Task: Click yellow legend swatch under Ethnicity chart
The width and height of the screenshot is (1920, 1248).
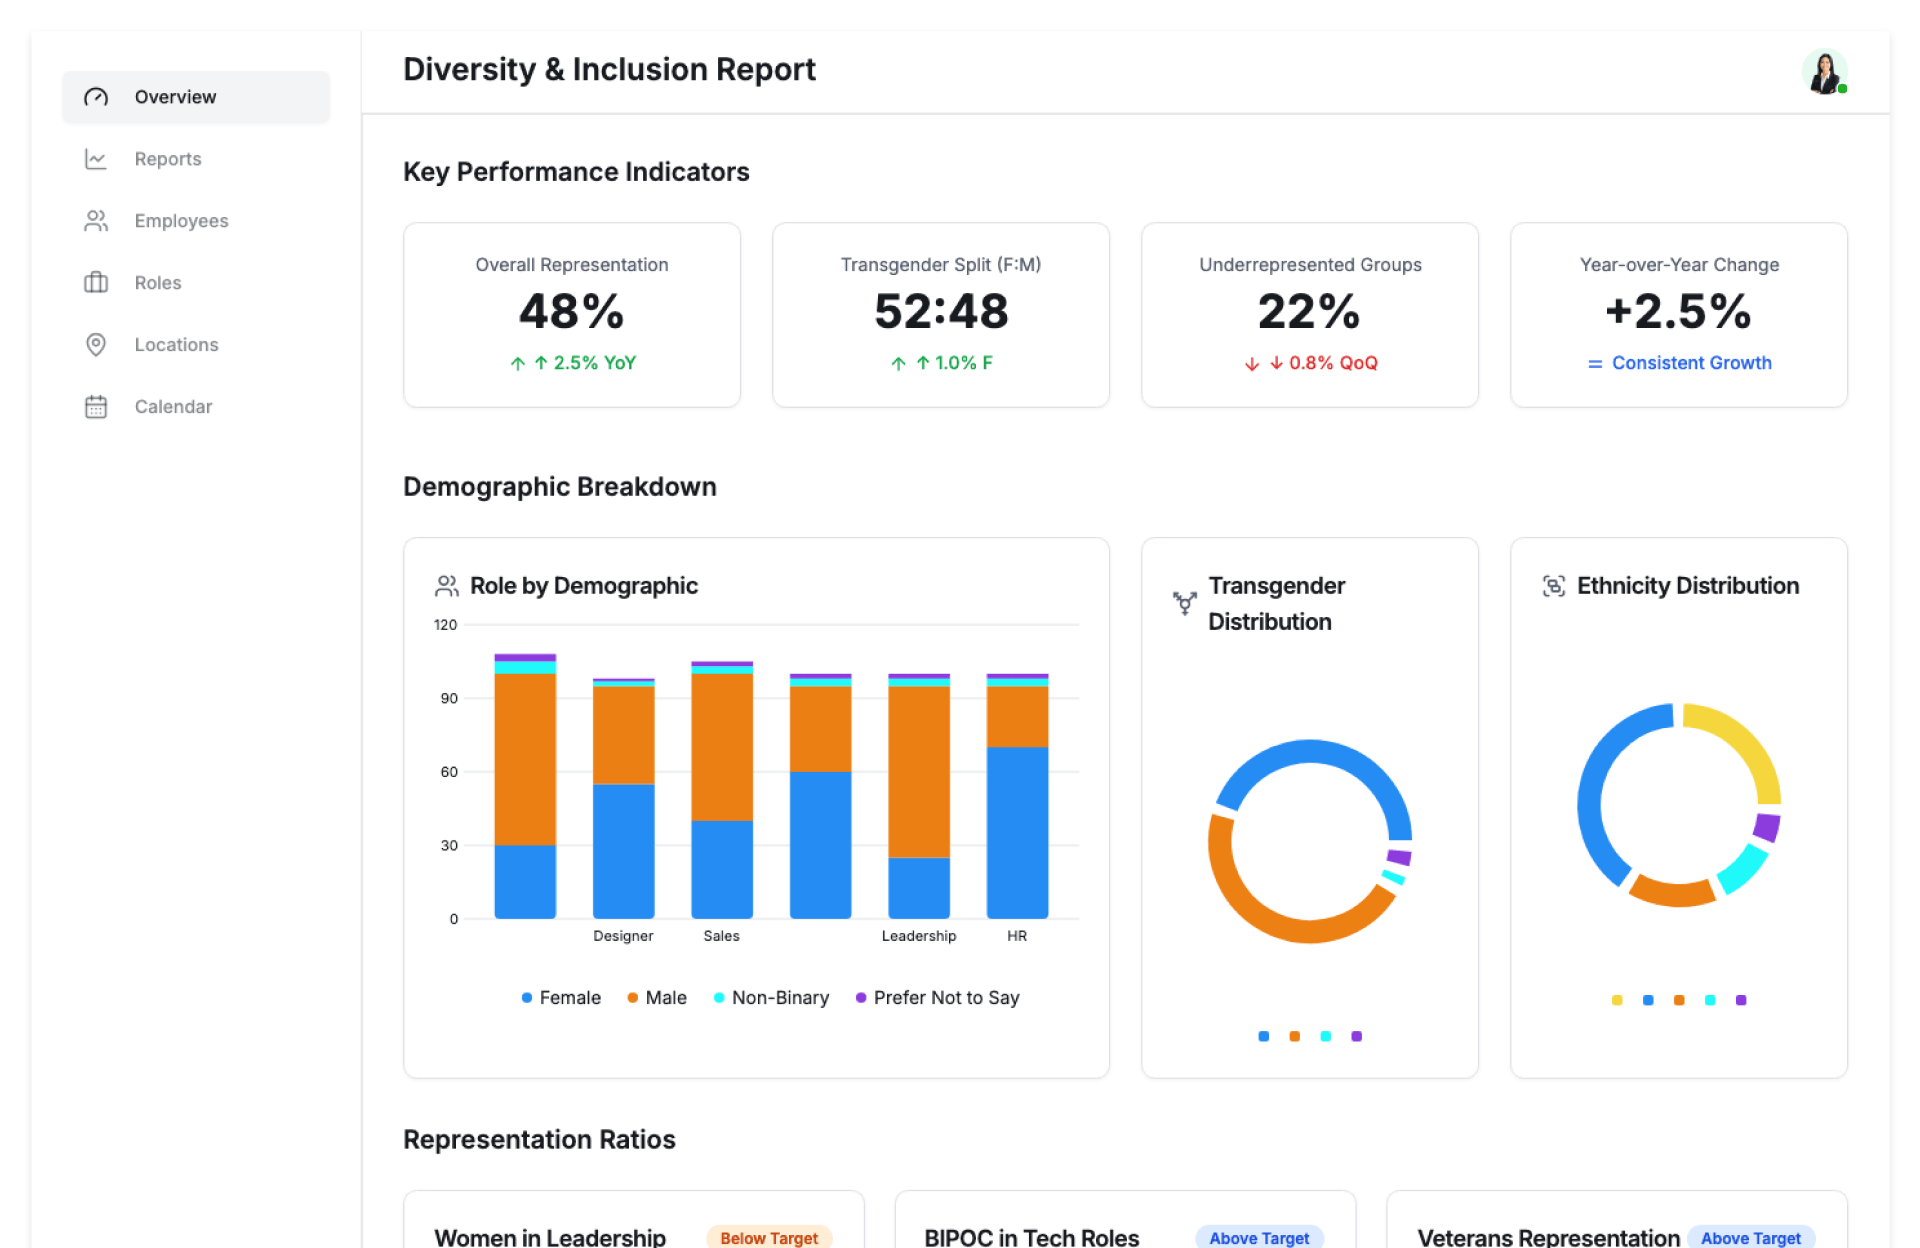Action: click(x=1617, y=1000)
